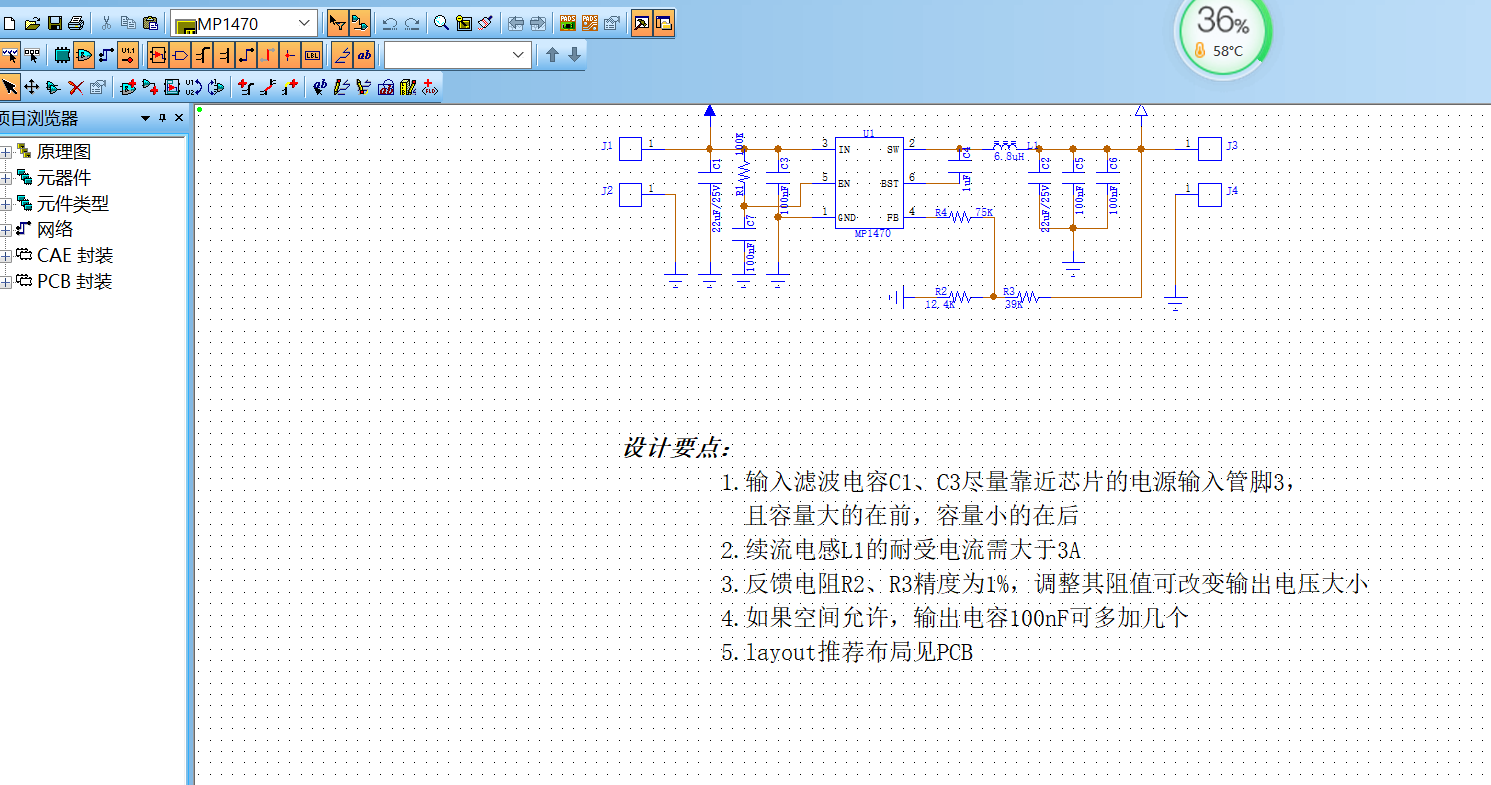Select the arrow pointer tool in Design toolbar
This screenshot has width=1491, height=785.
click(9, 87)
